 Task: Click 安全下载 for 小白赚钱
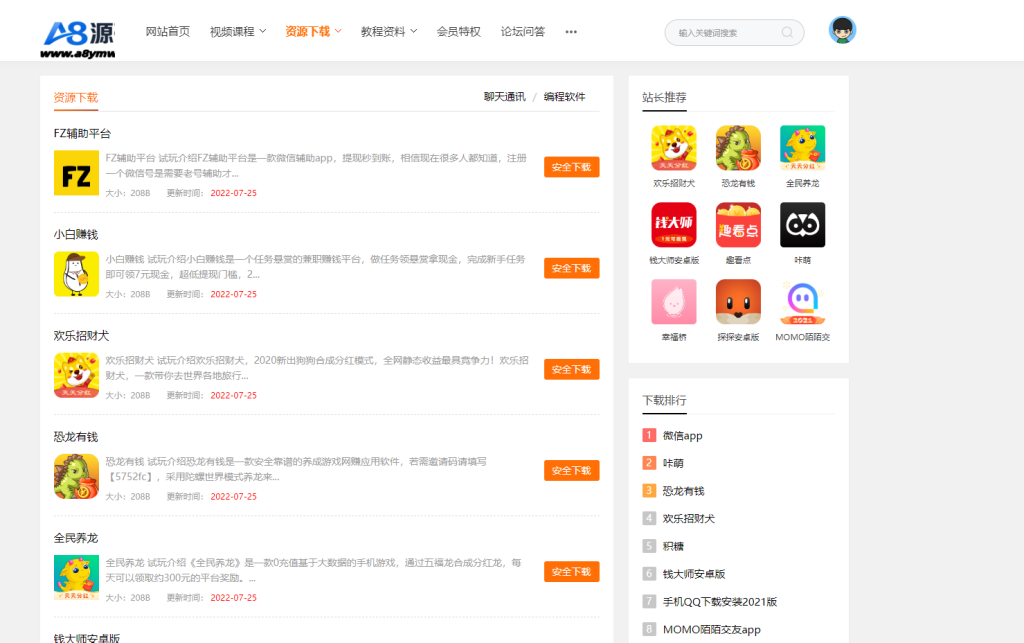click(x=571, y=268)
